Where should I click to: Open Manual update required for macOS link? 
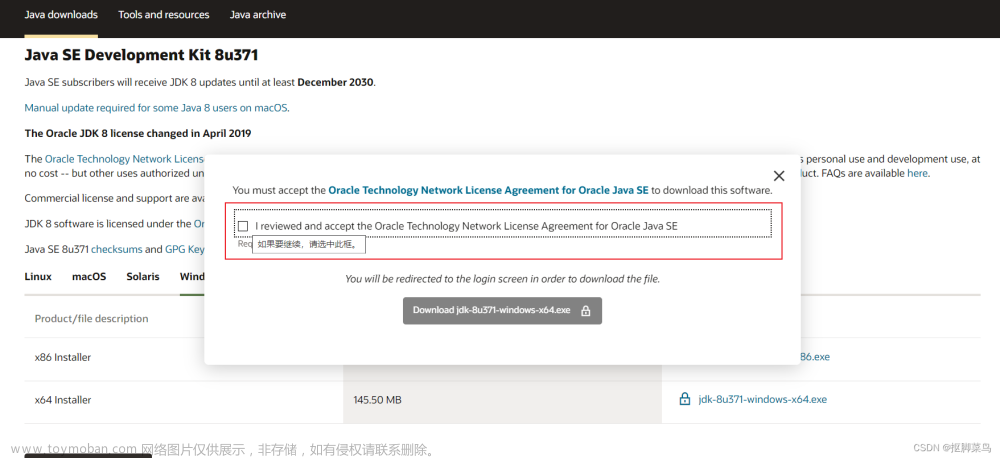[x=156, y=108]
